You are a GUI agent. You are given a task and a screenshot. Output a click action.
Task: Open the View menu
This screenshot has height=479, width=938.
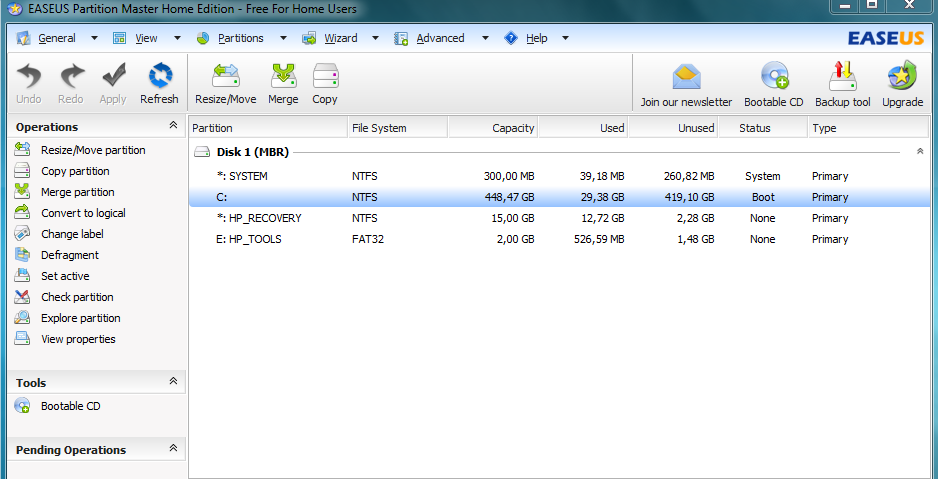point(146,38)
